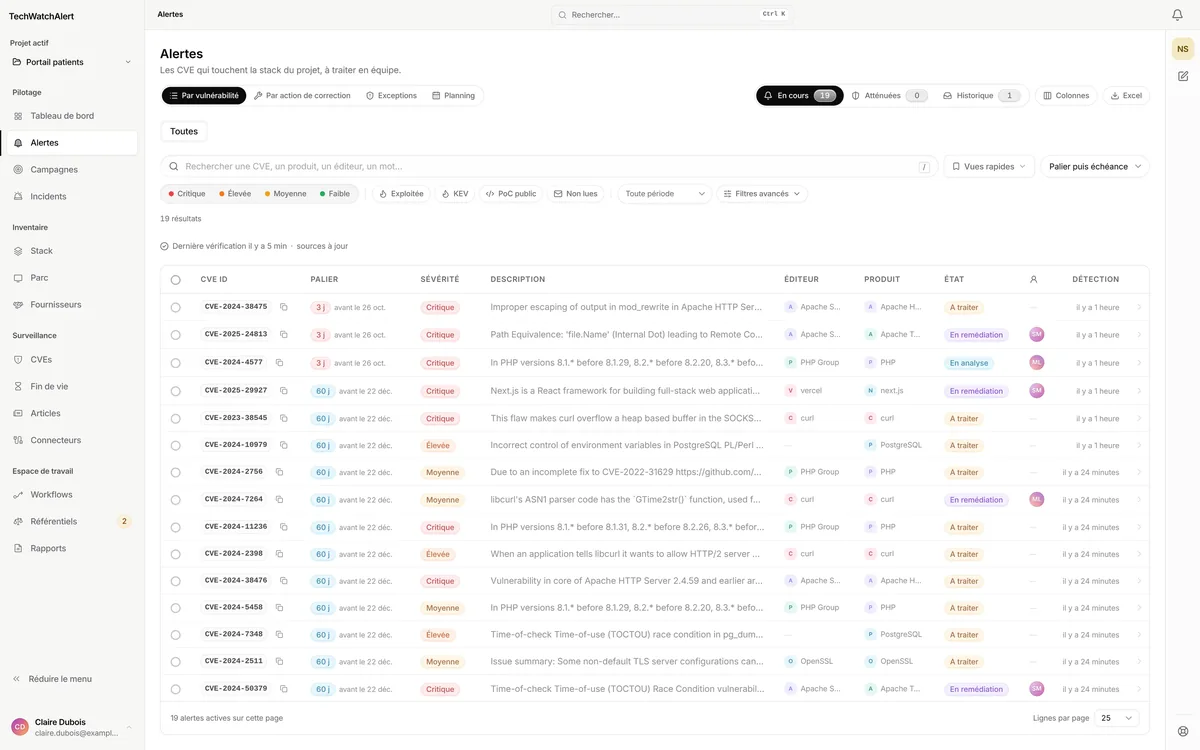1200x750 pixels.
Task: Select row CVE-2024-38475
Action: pyautogui.click(x=175, y=307)
